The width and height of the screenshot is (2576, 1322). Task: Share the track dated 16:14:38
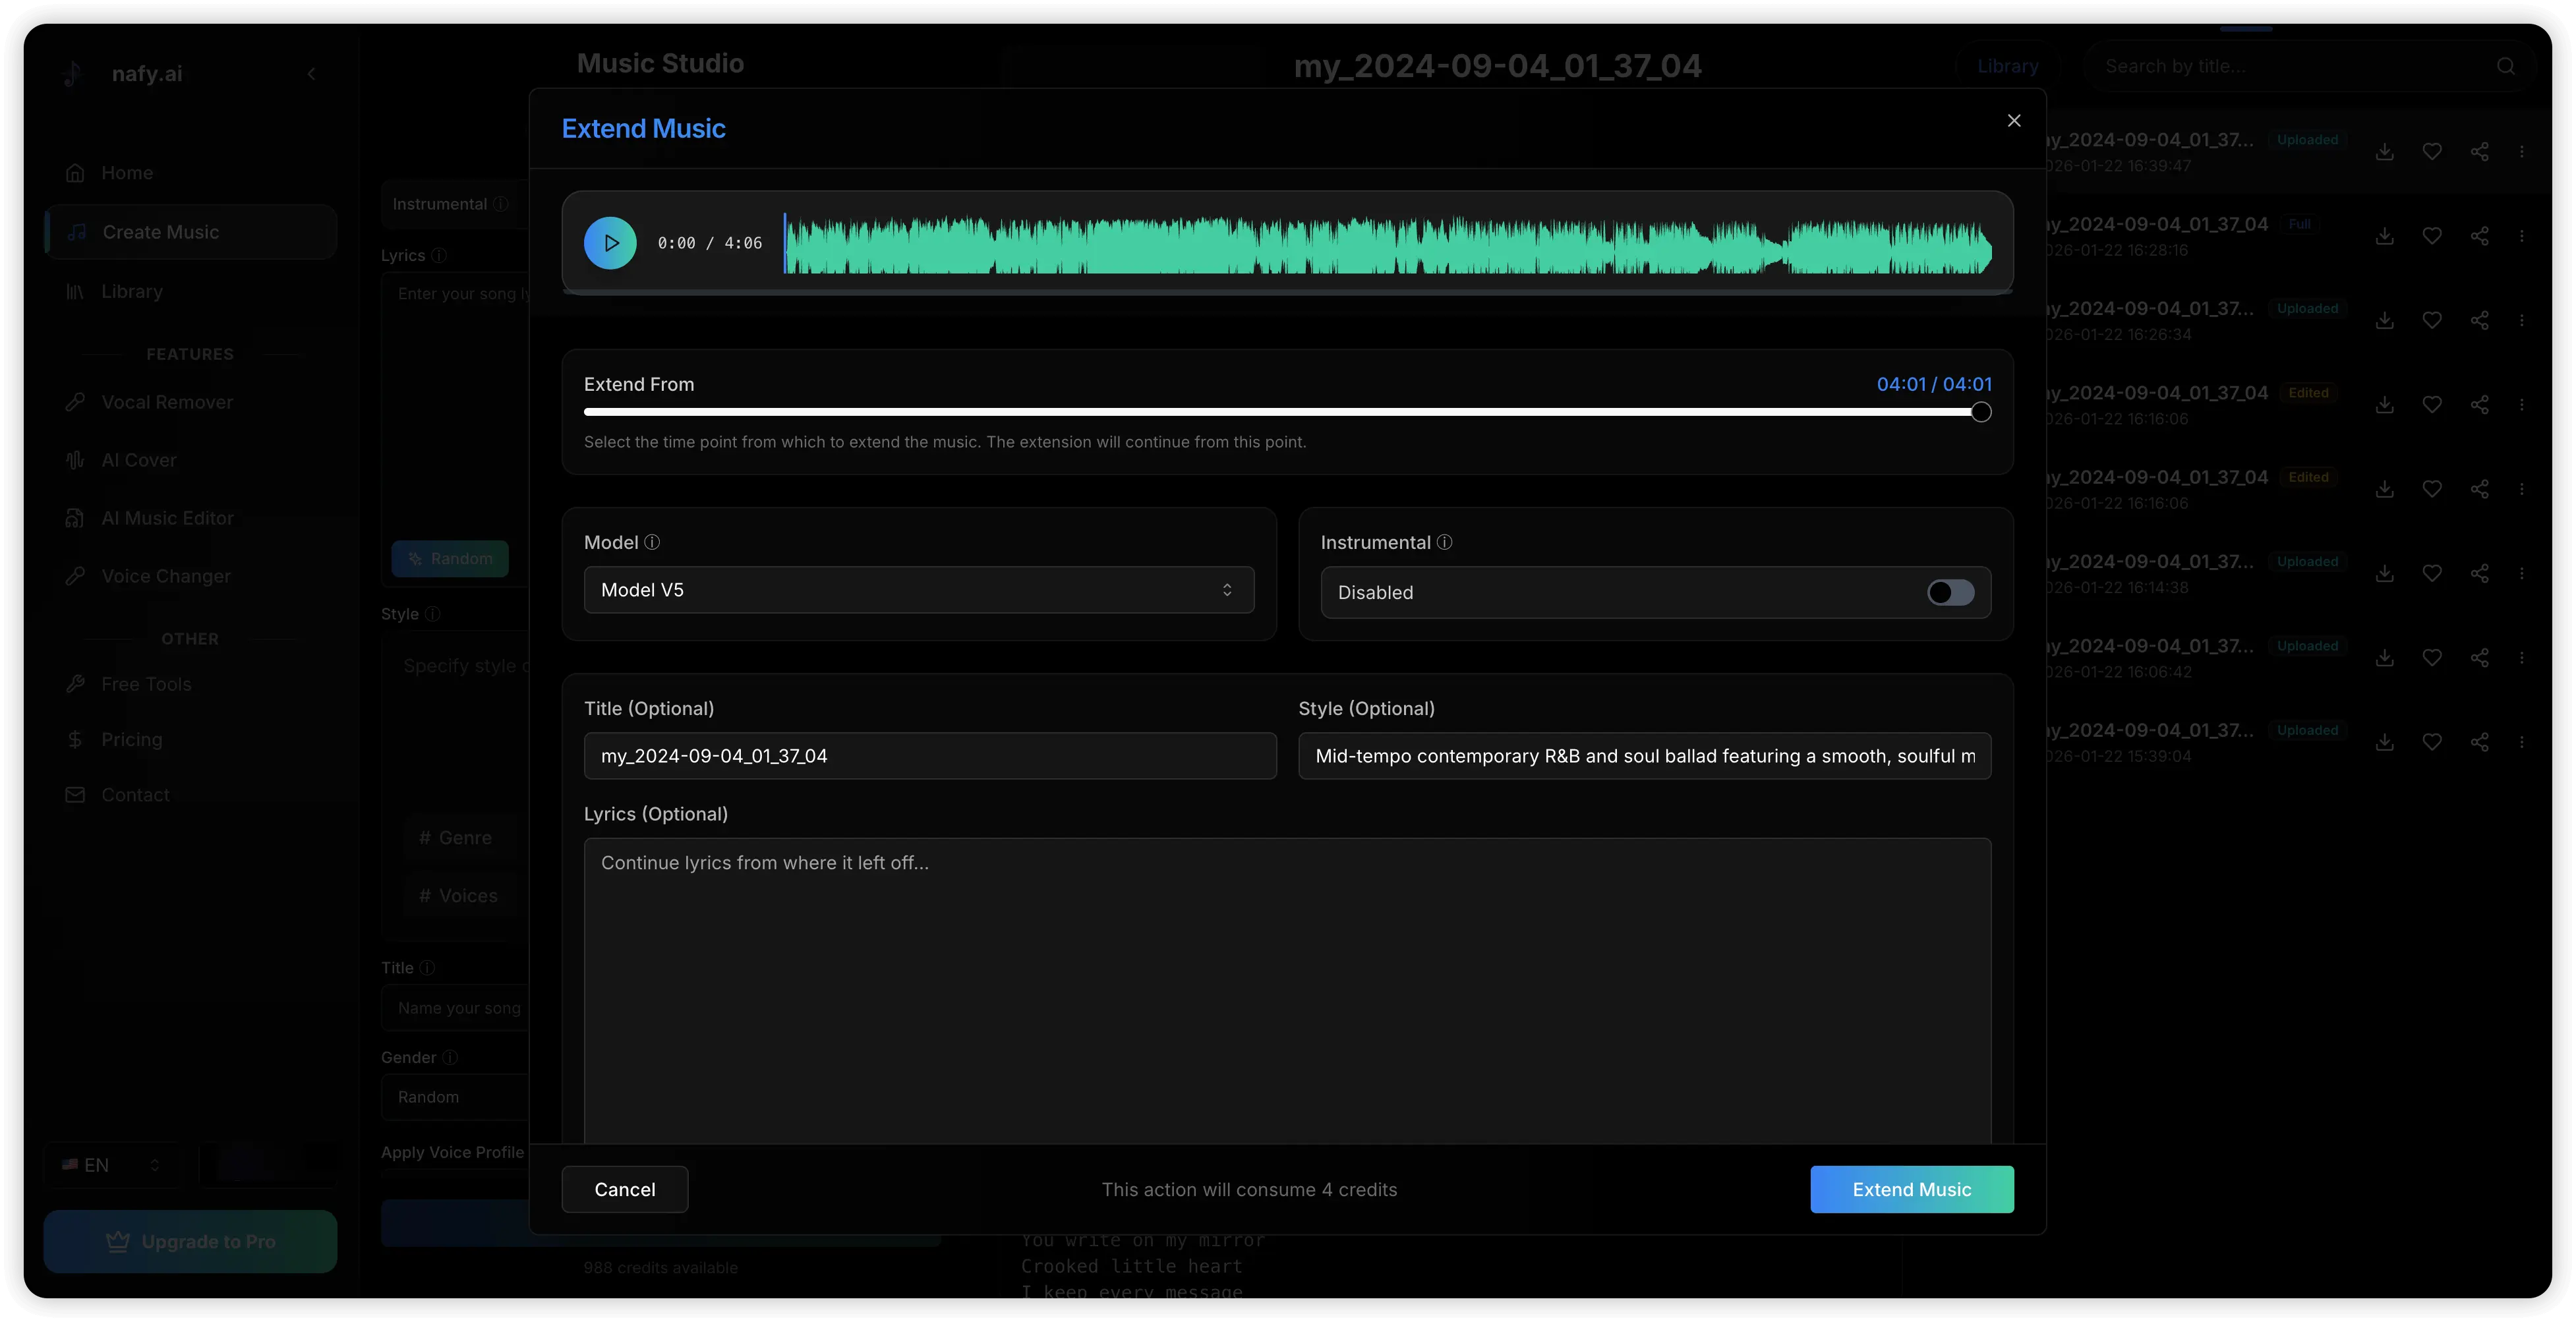click(2480, 573)
